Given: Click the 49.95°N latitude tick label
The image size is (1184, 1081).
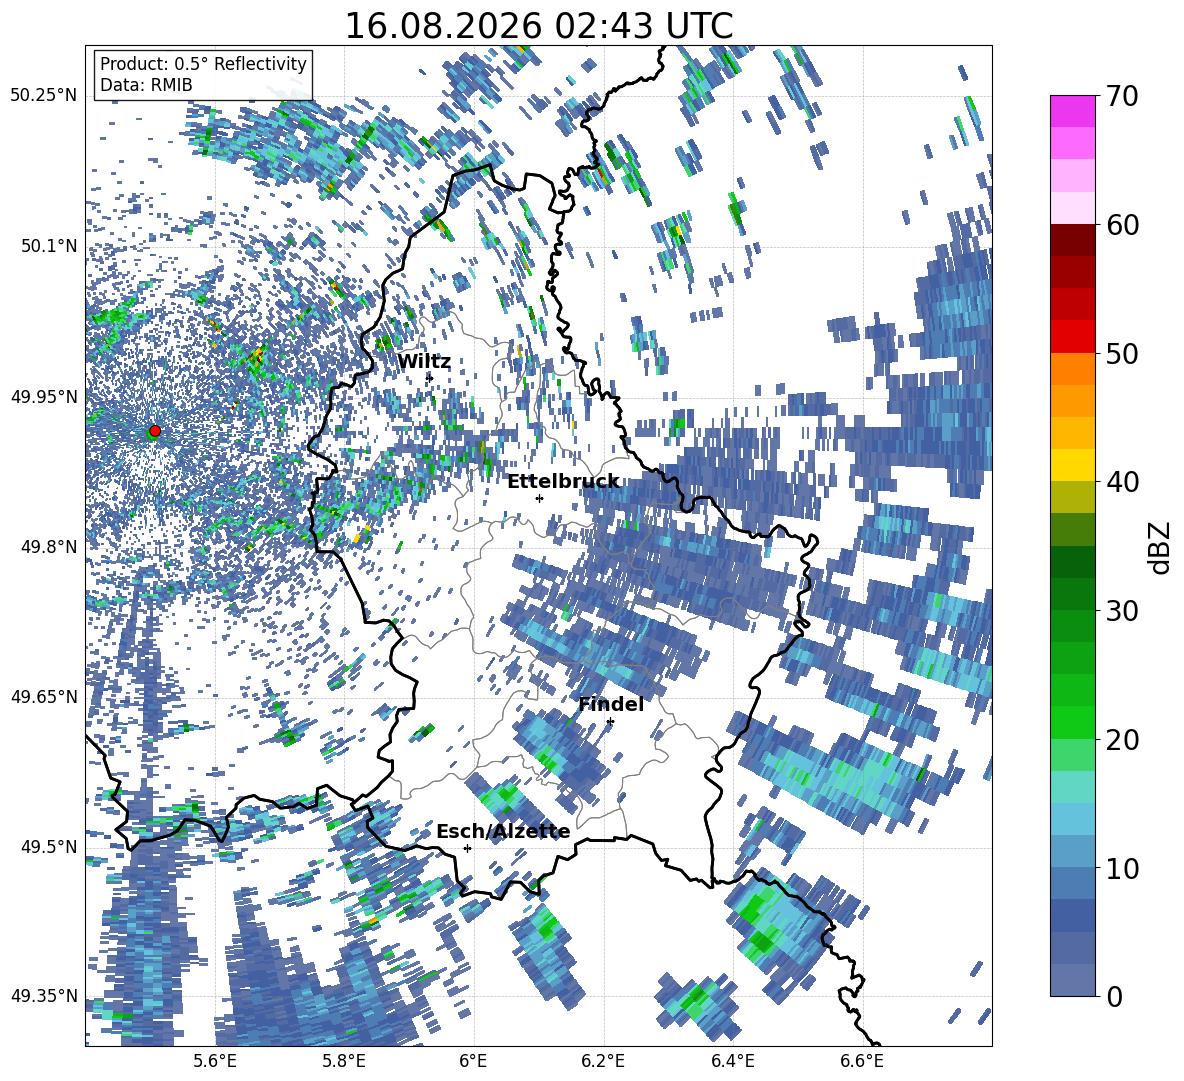Looking at the screenshot, I should point(45,396).
